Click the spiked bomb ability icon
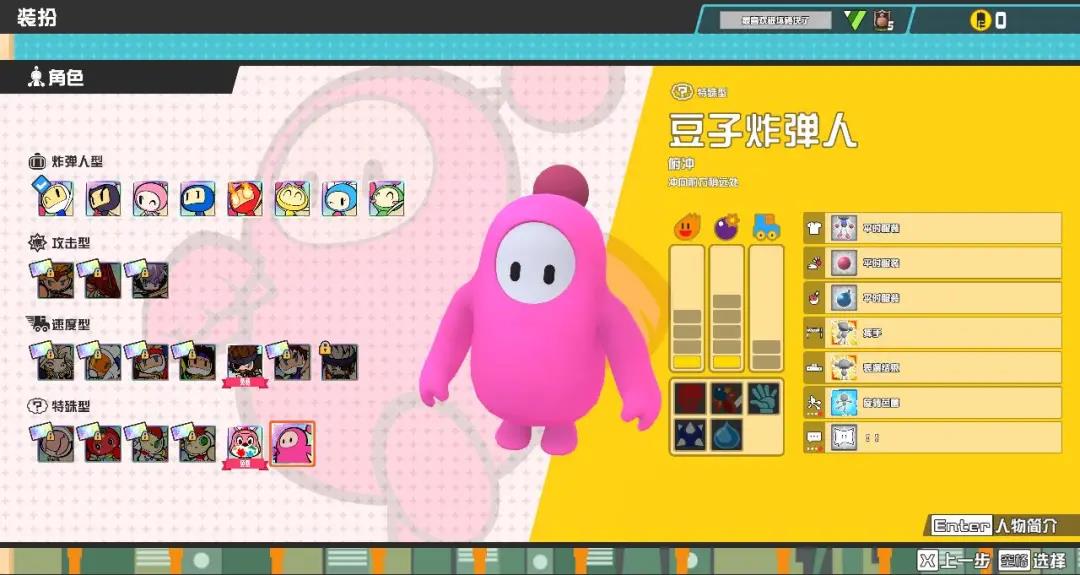Image resolution: width=1080 pixels, height=575 pixels. [x=689, y=435]
